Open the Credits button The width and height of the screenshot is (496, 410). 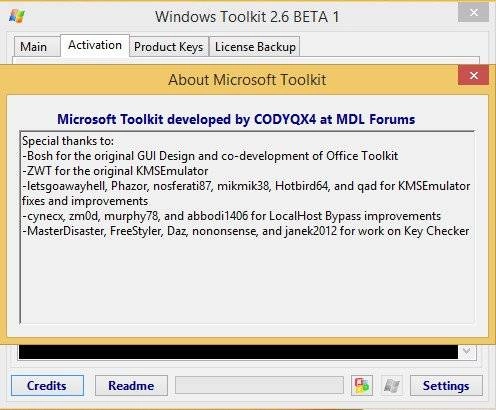point(47,386)
